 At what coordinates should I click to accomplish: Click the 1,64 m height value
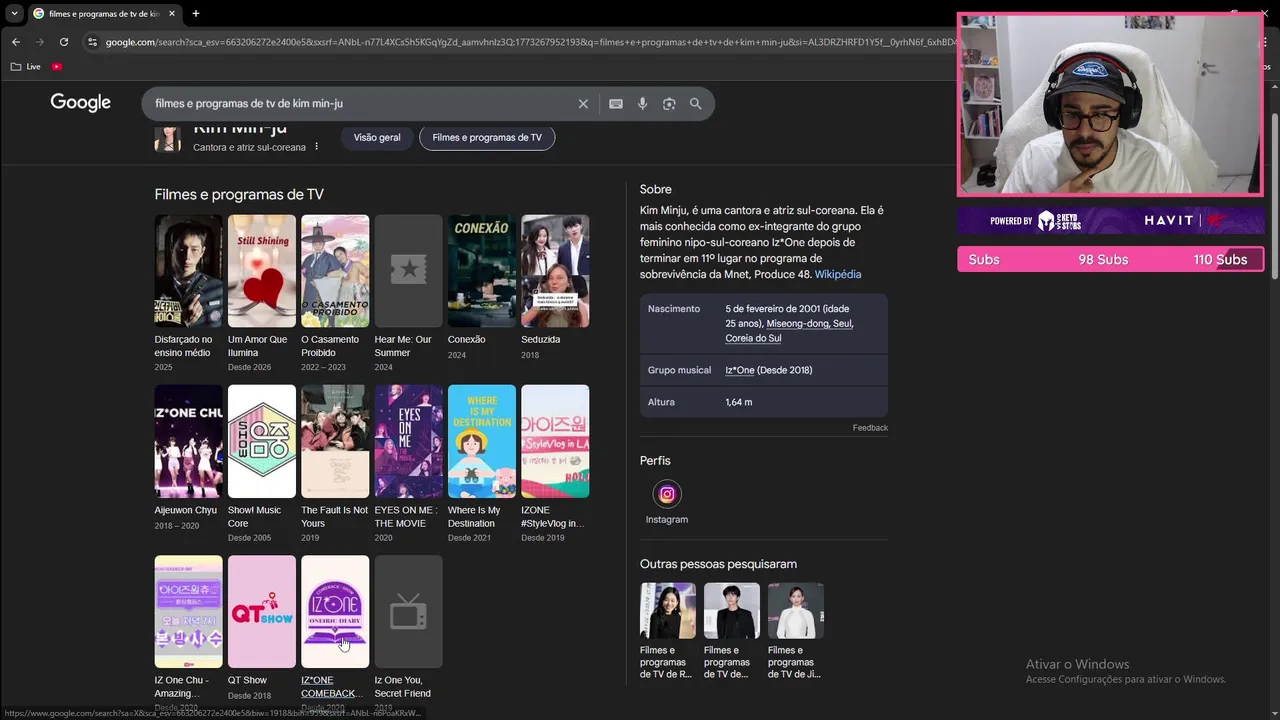pyautogui.click(x=739, y=402)
